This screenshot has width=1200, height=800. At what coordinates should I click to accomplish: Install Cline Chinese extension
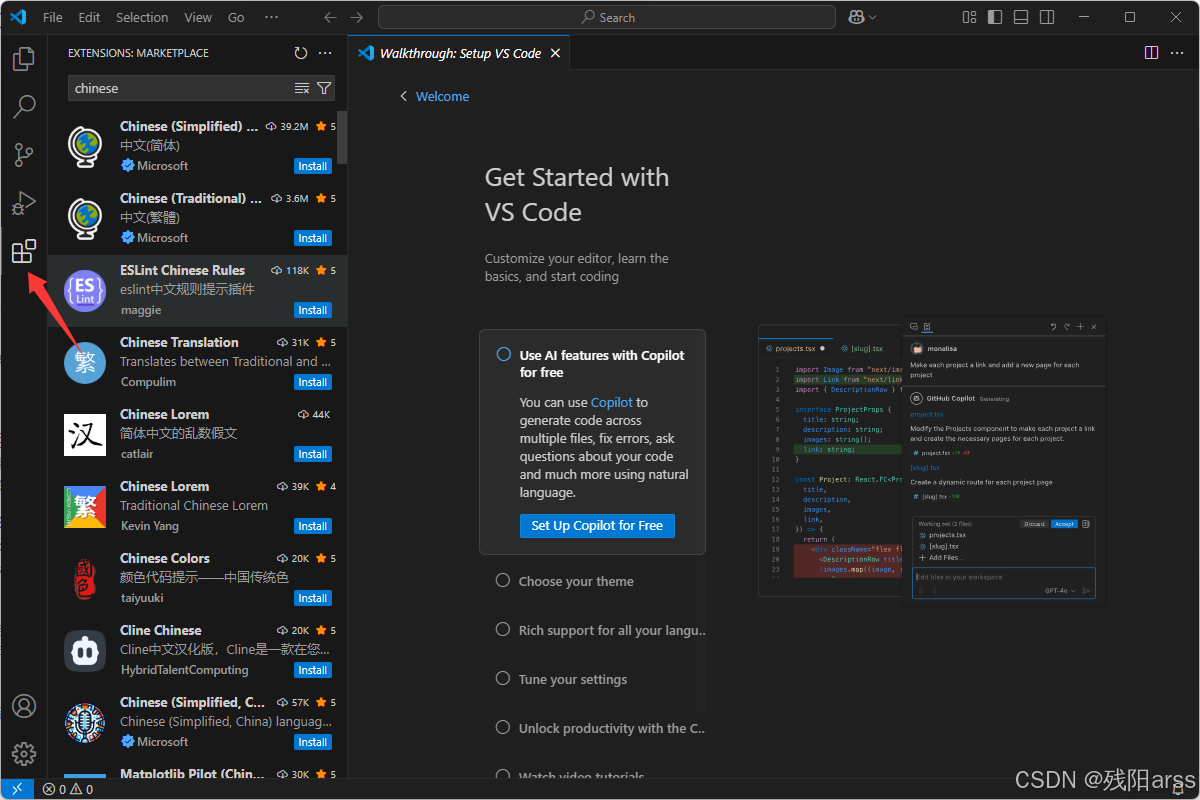click(x=313, y=670)
